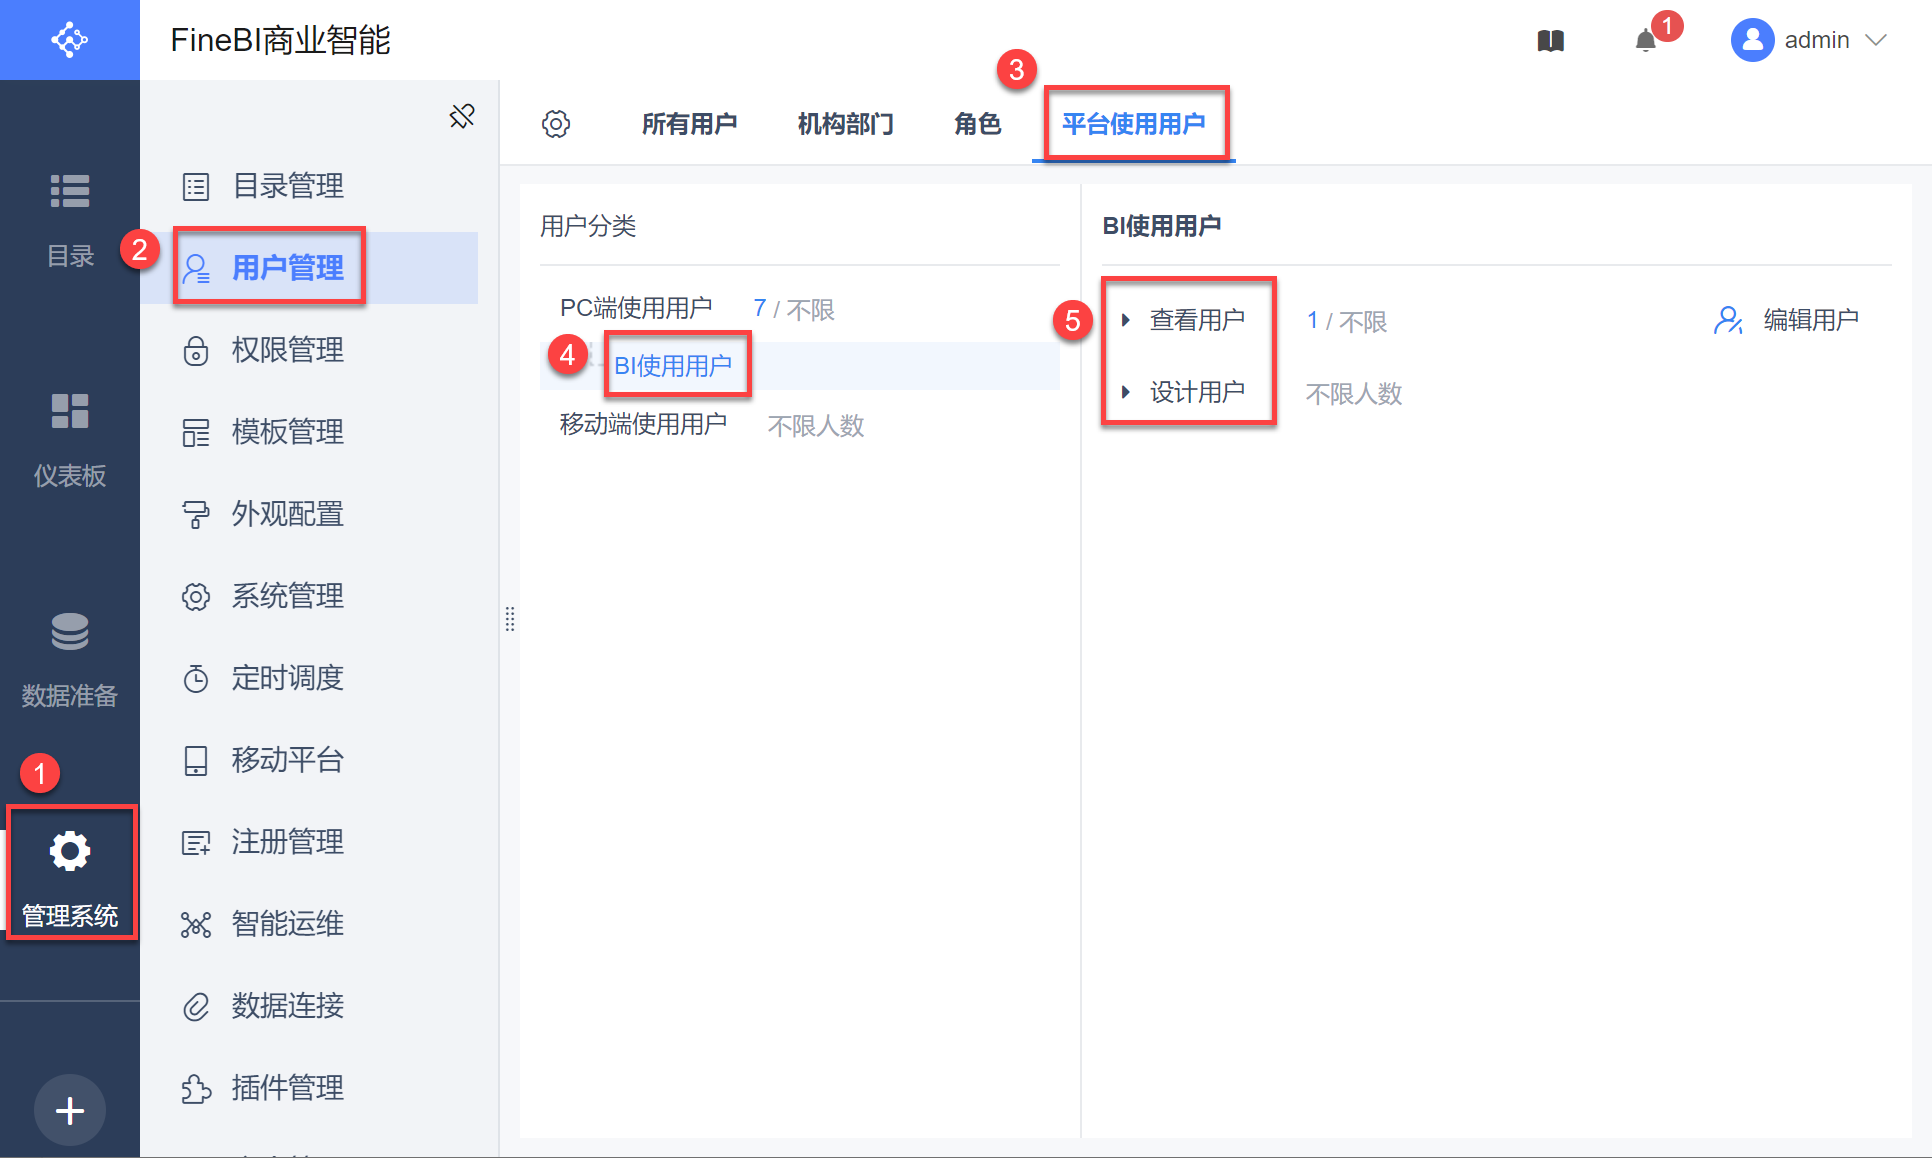The image size is (1932, 1158).
Task: Click the panel divider drag handle
Action: pyautogui.click(x=510, y=619)
